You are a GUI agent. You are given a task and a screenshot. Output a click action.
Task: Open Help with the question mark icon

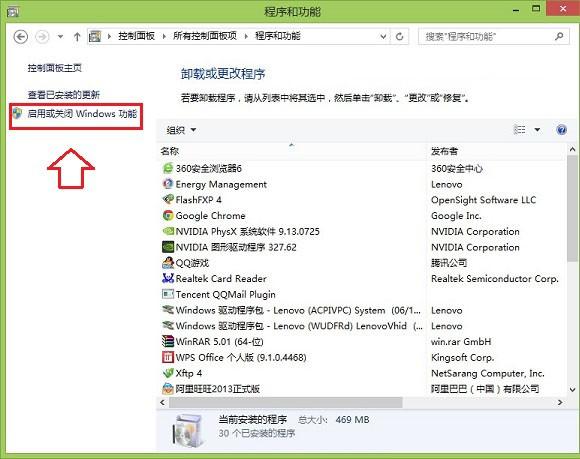(x=561, y=130)
